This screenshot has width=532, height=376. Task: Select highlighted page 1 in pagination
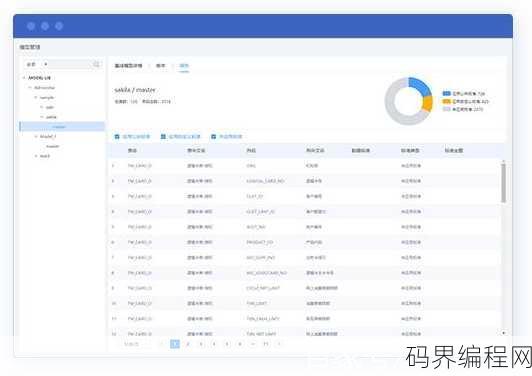pyautogui.click(x=175, y=344)
